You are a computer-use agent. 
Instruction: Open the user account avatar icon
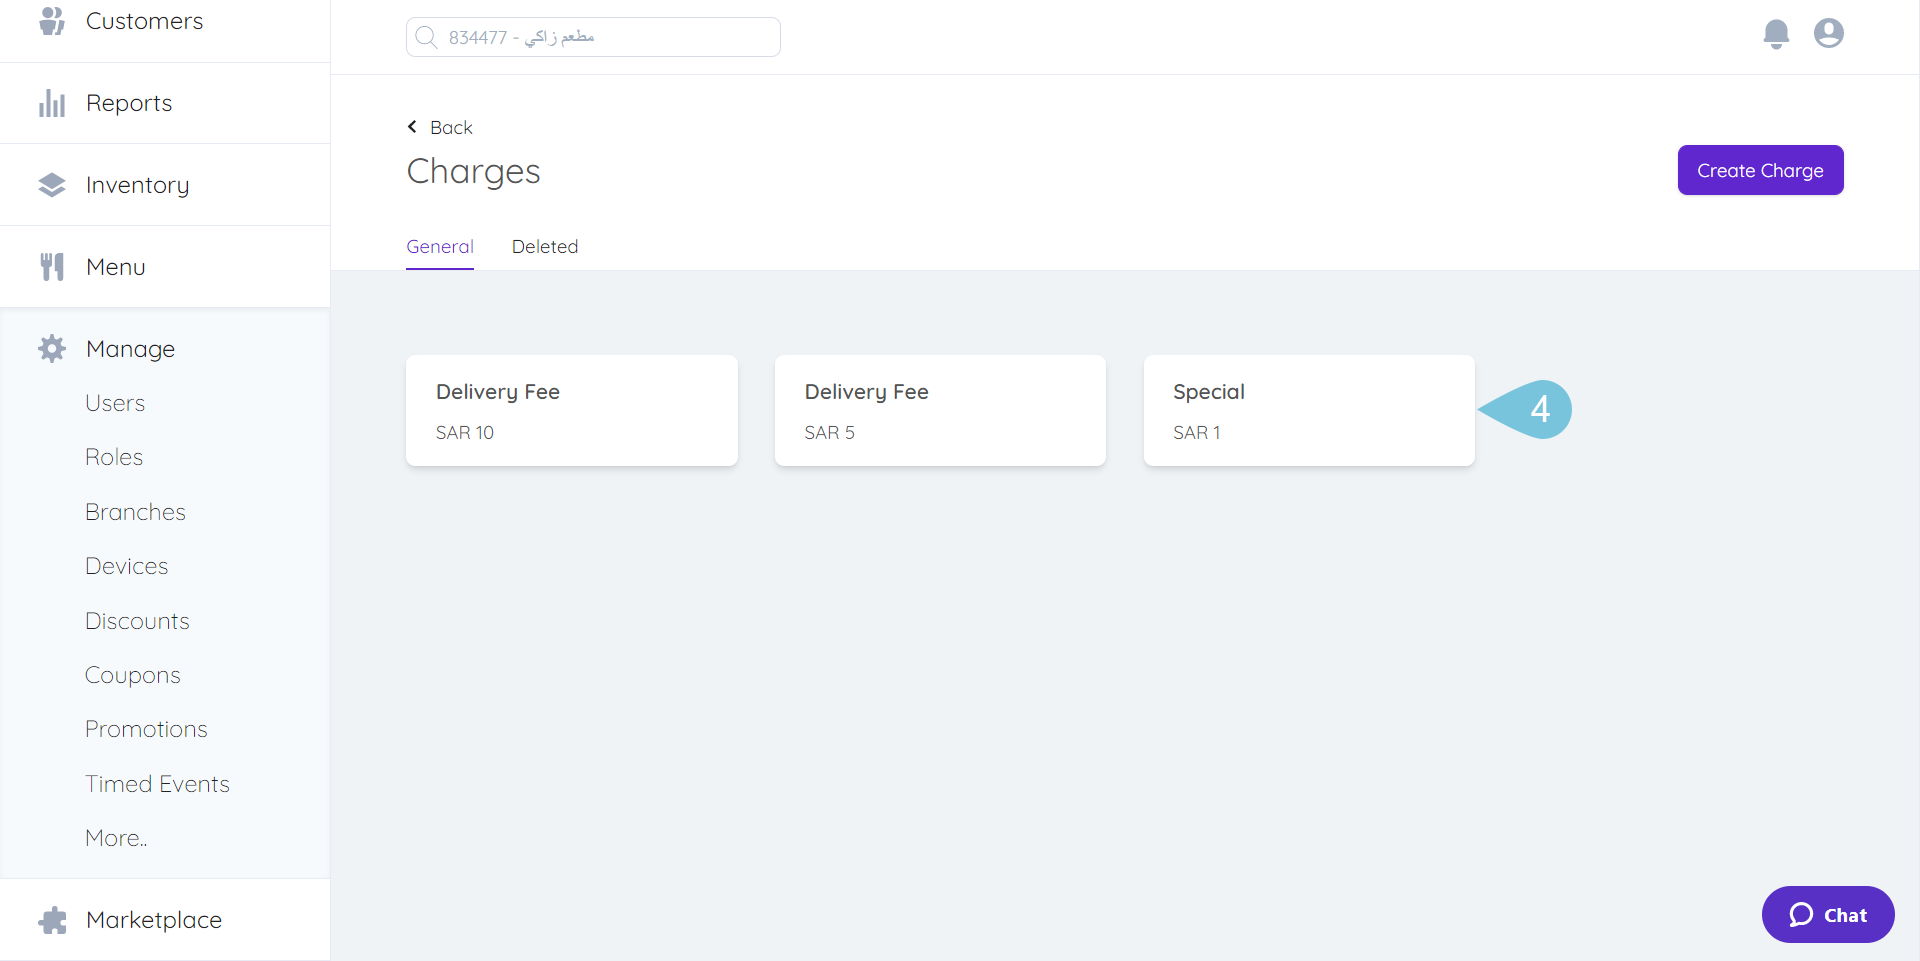tap(1829, 33)
